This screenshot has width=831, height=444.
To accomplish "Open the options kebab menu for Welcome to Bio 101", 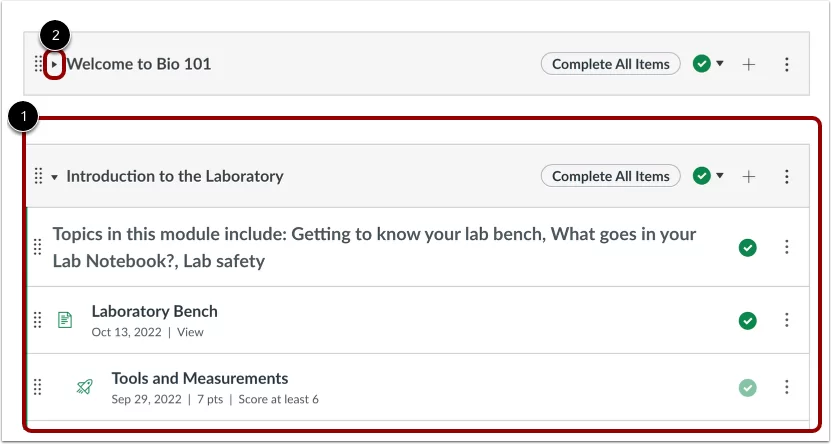I will click(x=786, y=65).
